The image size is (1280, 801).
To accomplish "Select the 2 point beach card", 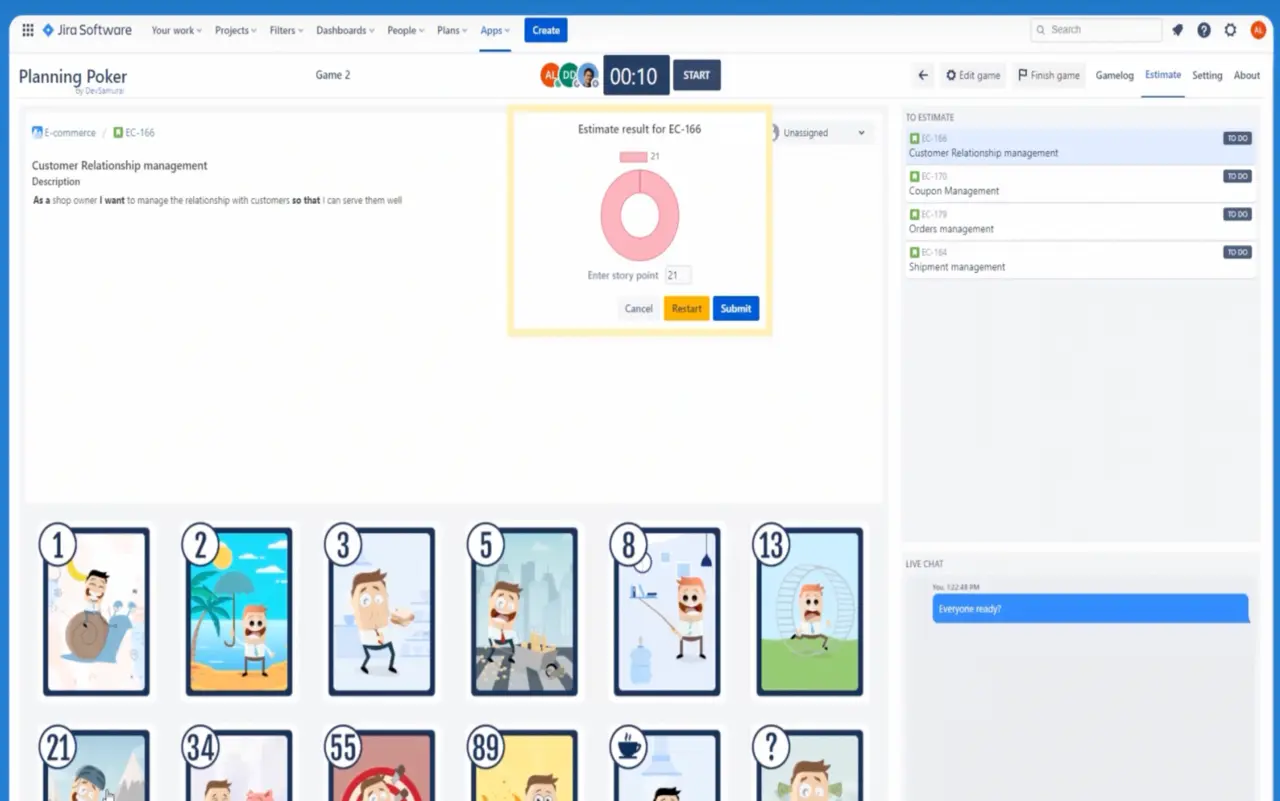I will (238, 612).
